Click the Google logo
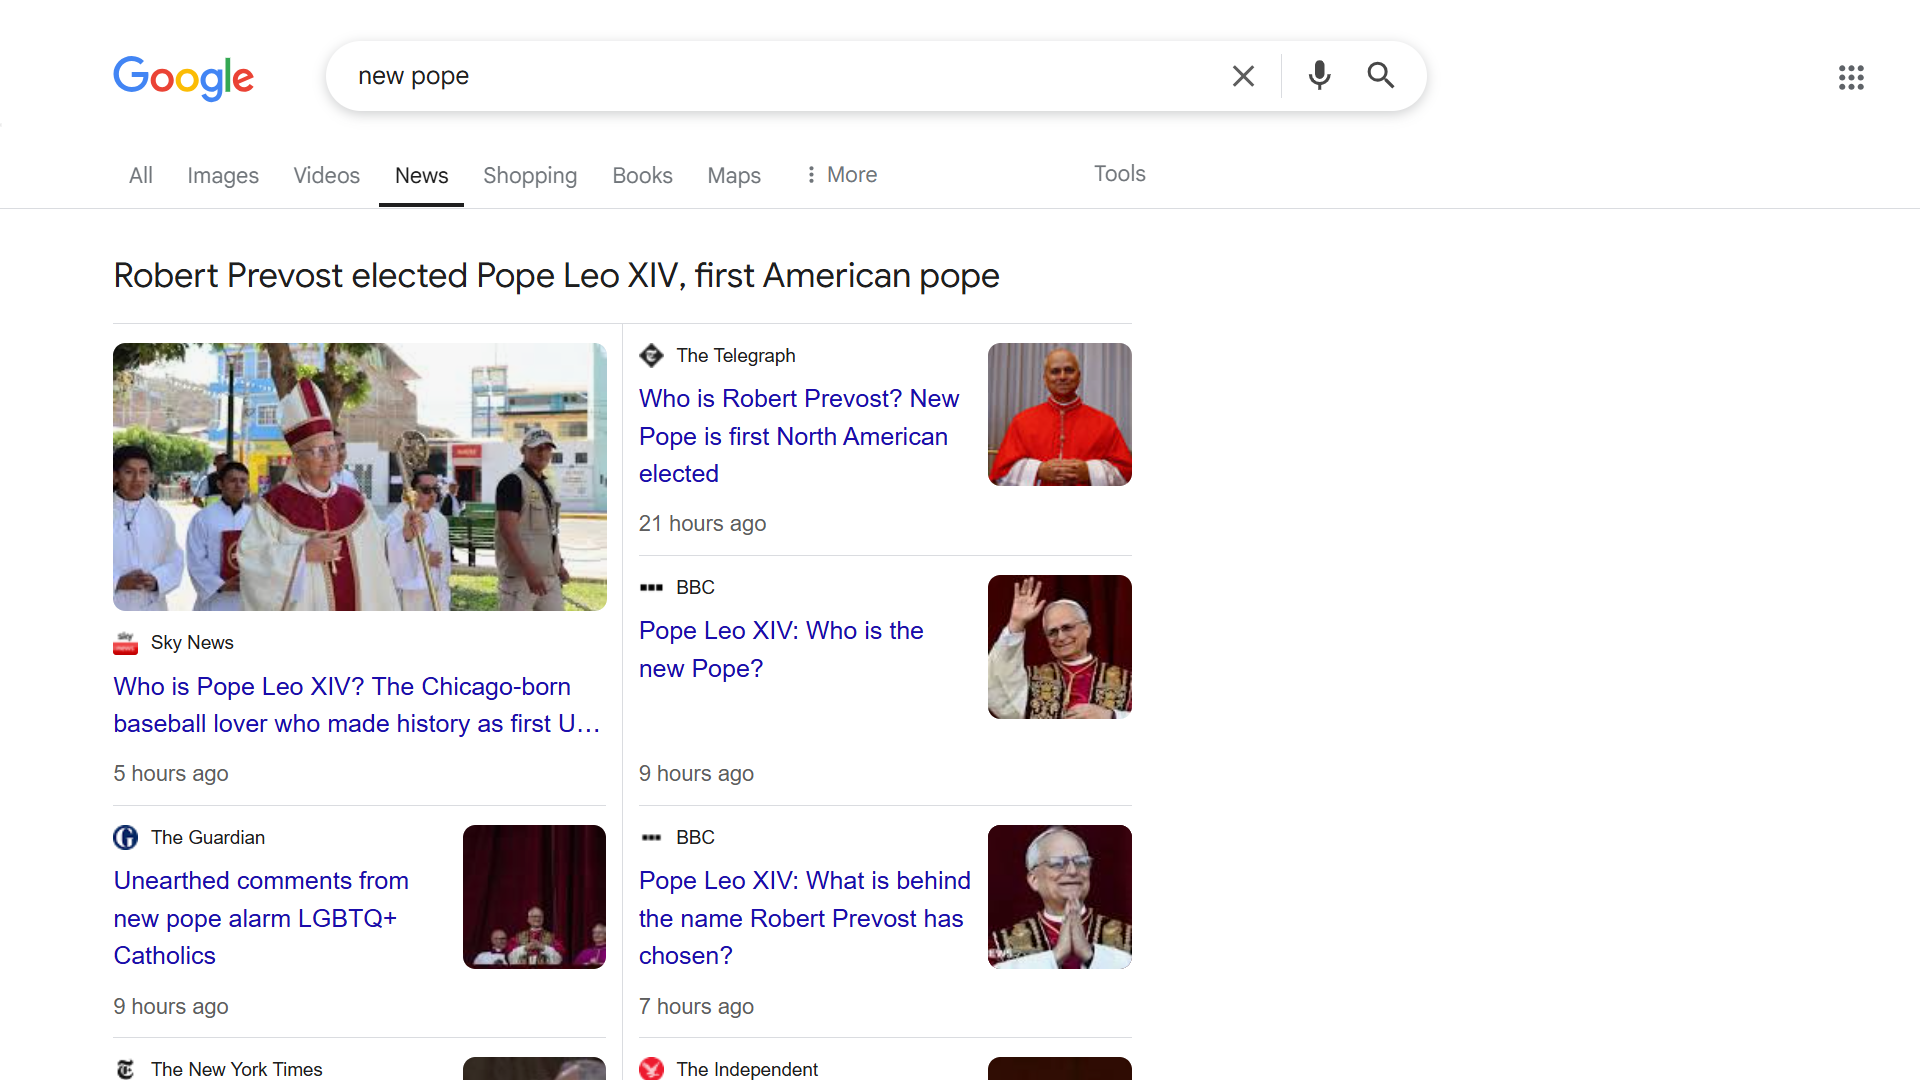 [x=184, y=77]
